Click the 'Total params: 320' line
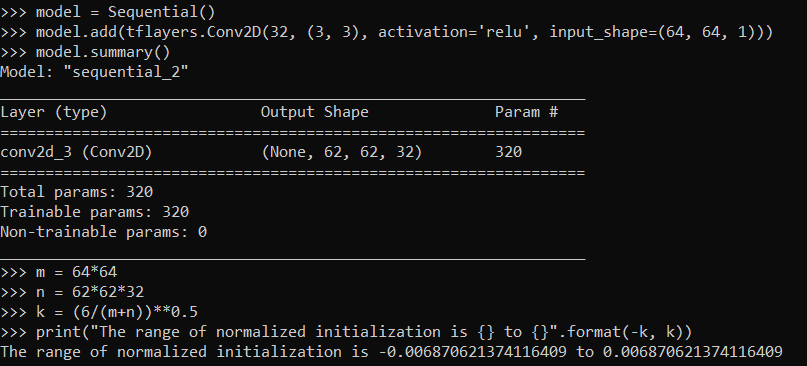The width and height of the screenshot is (807, 366). [x=77, y=192]
